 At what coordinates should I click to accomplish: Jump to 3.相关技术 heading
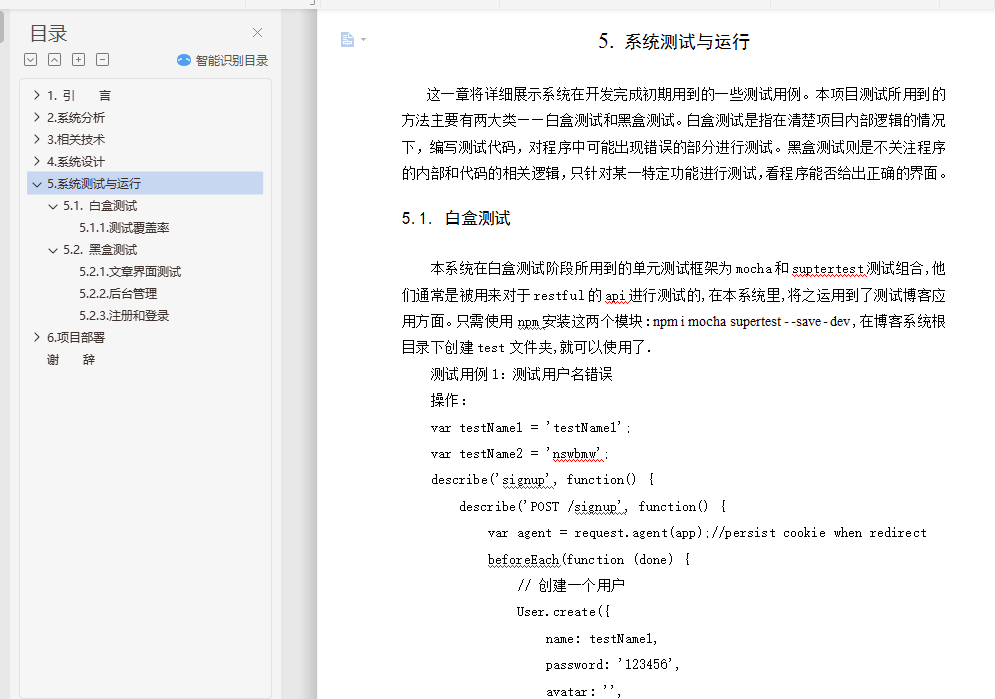(76, 140)
